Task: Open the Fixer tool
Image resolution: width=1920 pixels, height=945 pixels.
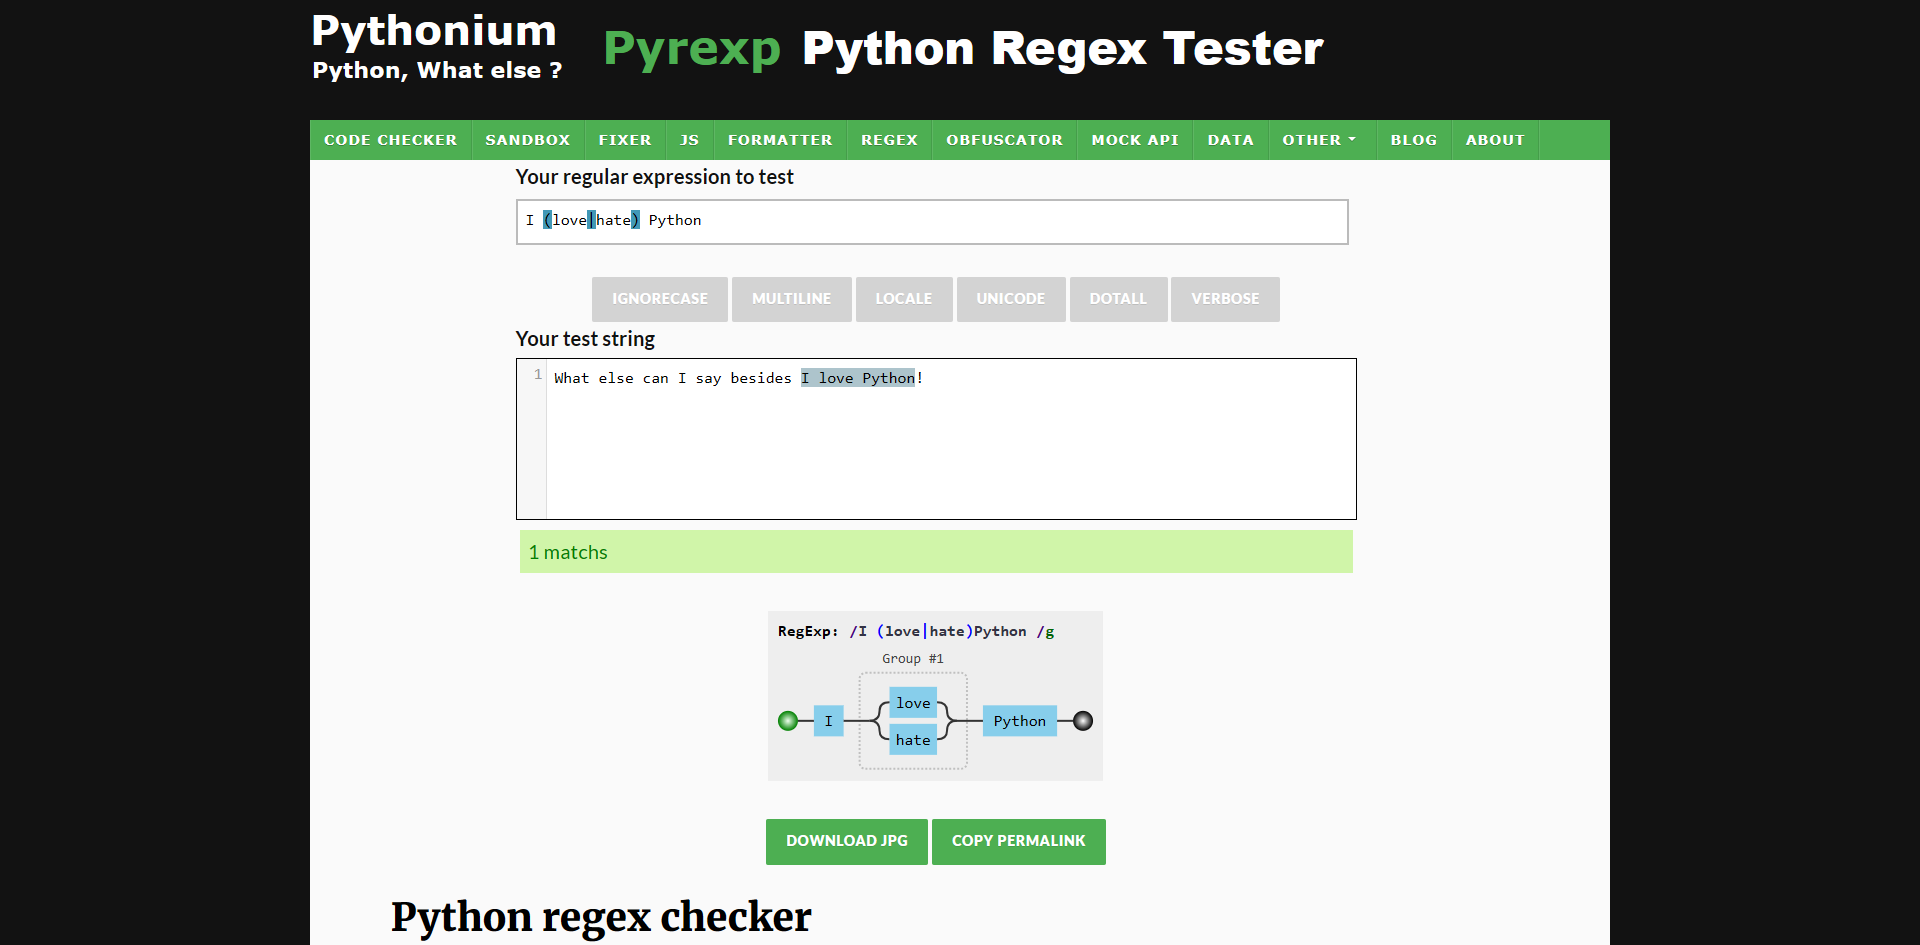Action: (625, 140)
